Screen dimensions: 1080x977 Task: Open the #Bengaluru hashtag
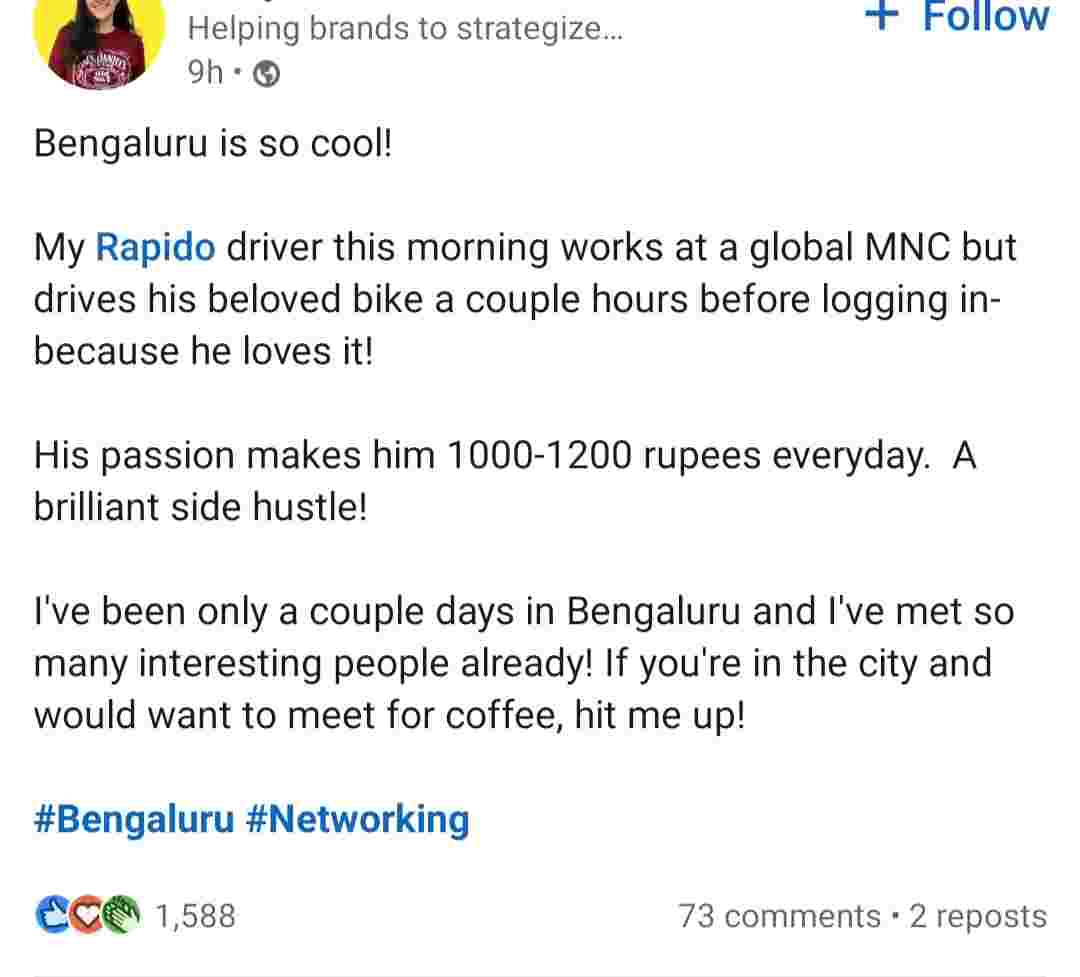(134, 819)
